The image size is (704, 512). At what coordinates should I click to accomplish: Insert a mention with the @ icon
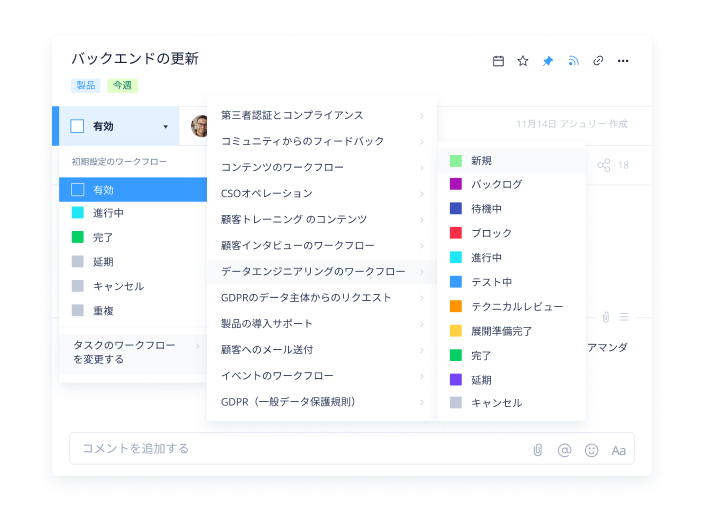pos(564,450)
